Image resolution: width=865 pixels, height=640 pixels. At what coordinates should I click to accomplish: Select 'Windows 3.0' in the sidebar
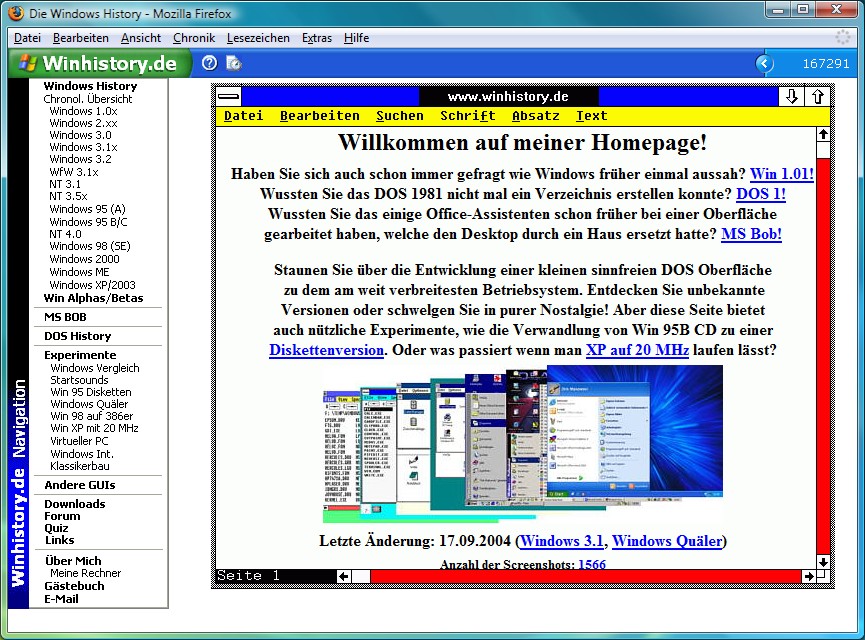point(80,135)
